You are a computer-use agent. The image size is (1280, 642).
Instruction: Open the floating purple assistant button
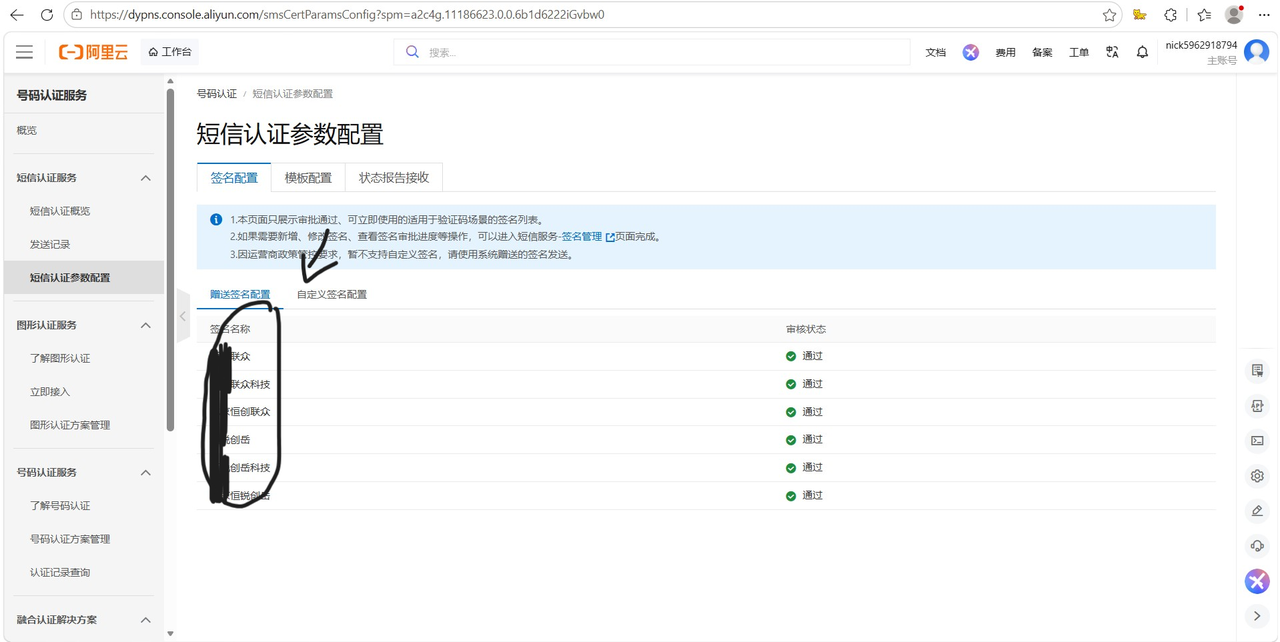pyautogui.click(x=1257, y=581)
